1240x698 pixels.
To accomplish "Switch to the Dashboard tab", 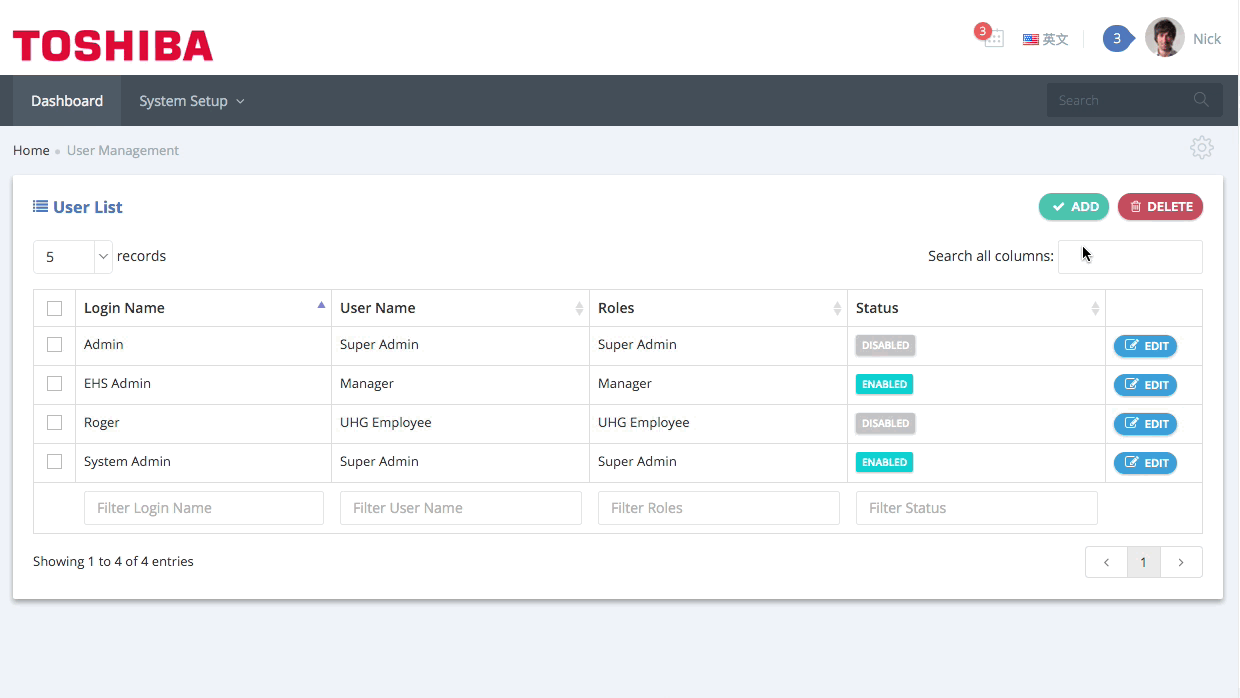I will pos(67,101).
